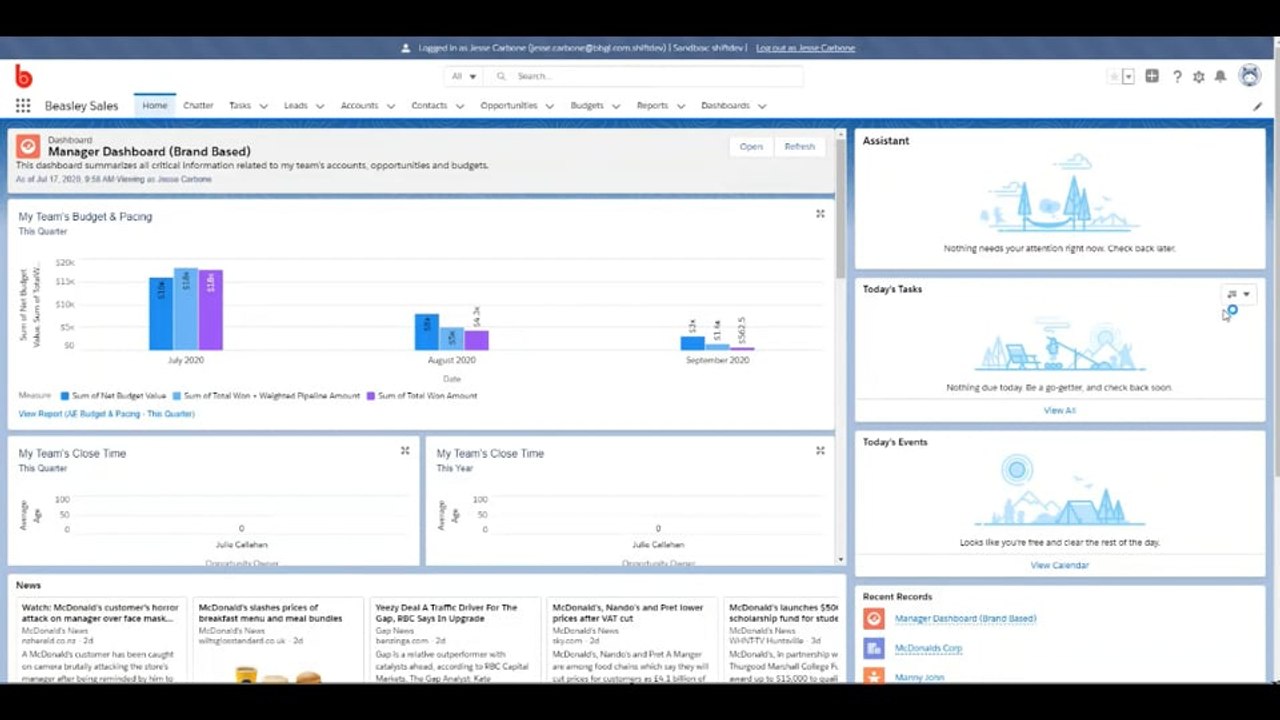Open the favorites list dropdown arrow
1280x720 pixels.
(x=1128, y=77)
